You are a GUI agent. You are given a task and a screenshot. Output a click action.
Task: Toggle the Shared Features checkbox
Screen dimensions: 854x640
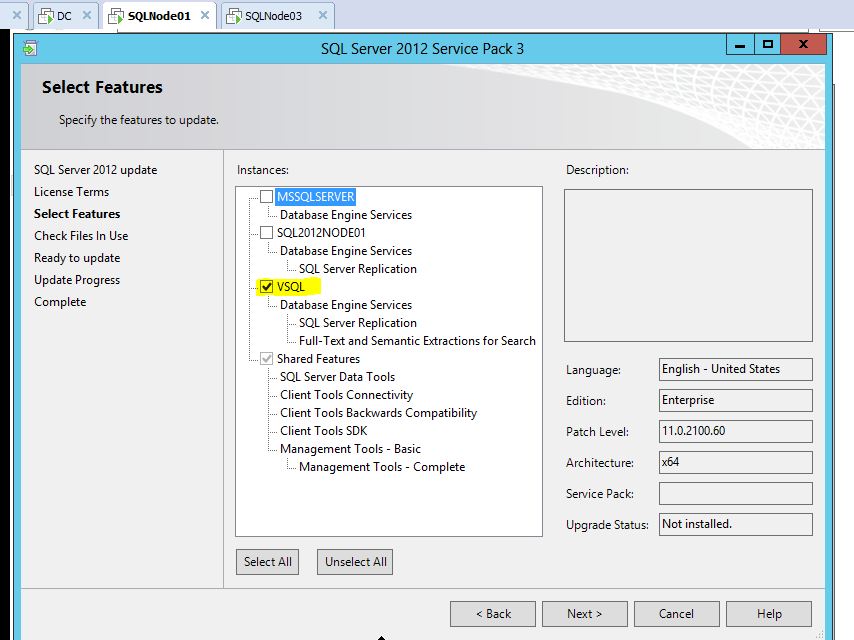coord(265,358)
